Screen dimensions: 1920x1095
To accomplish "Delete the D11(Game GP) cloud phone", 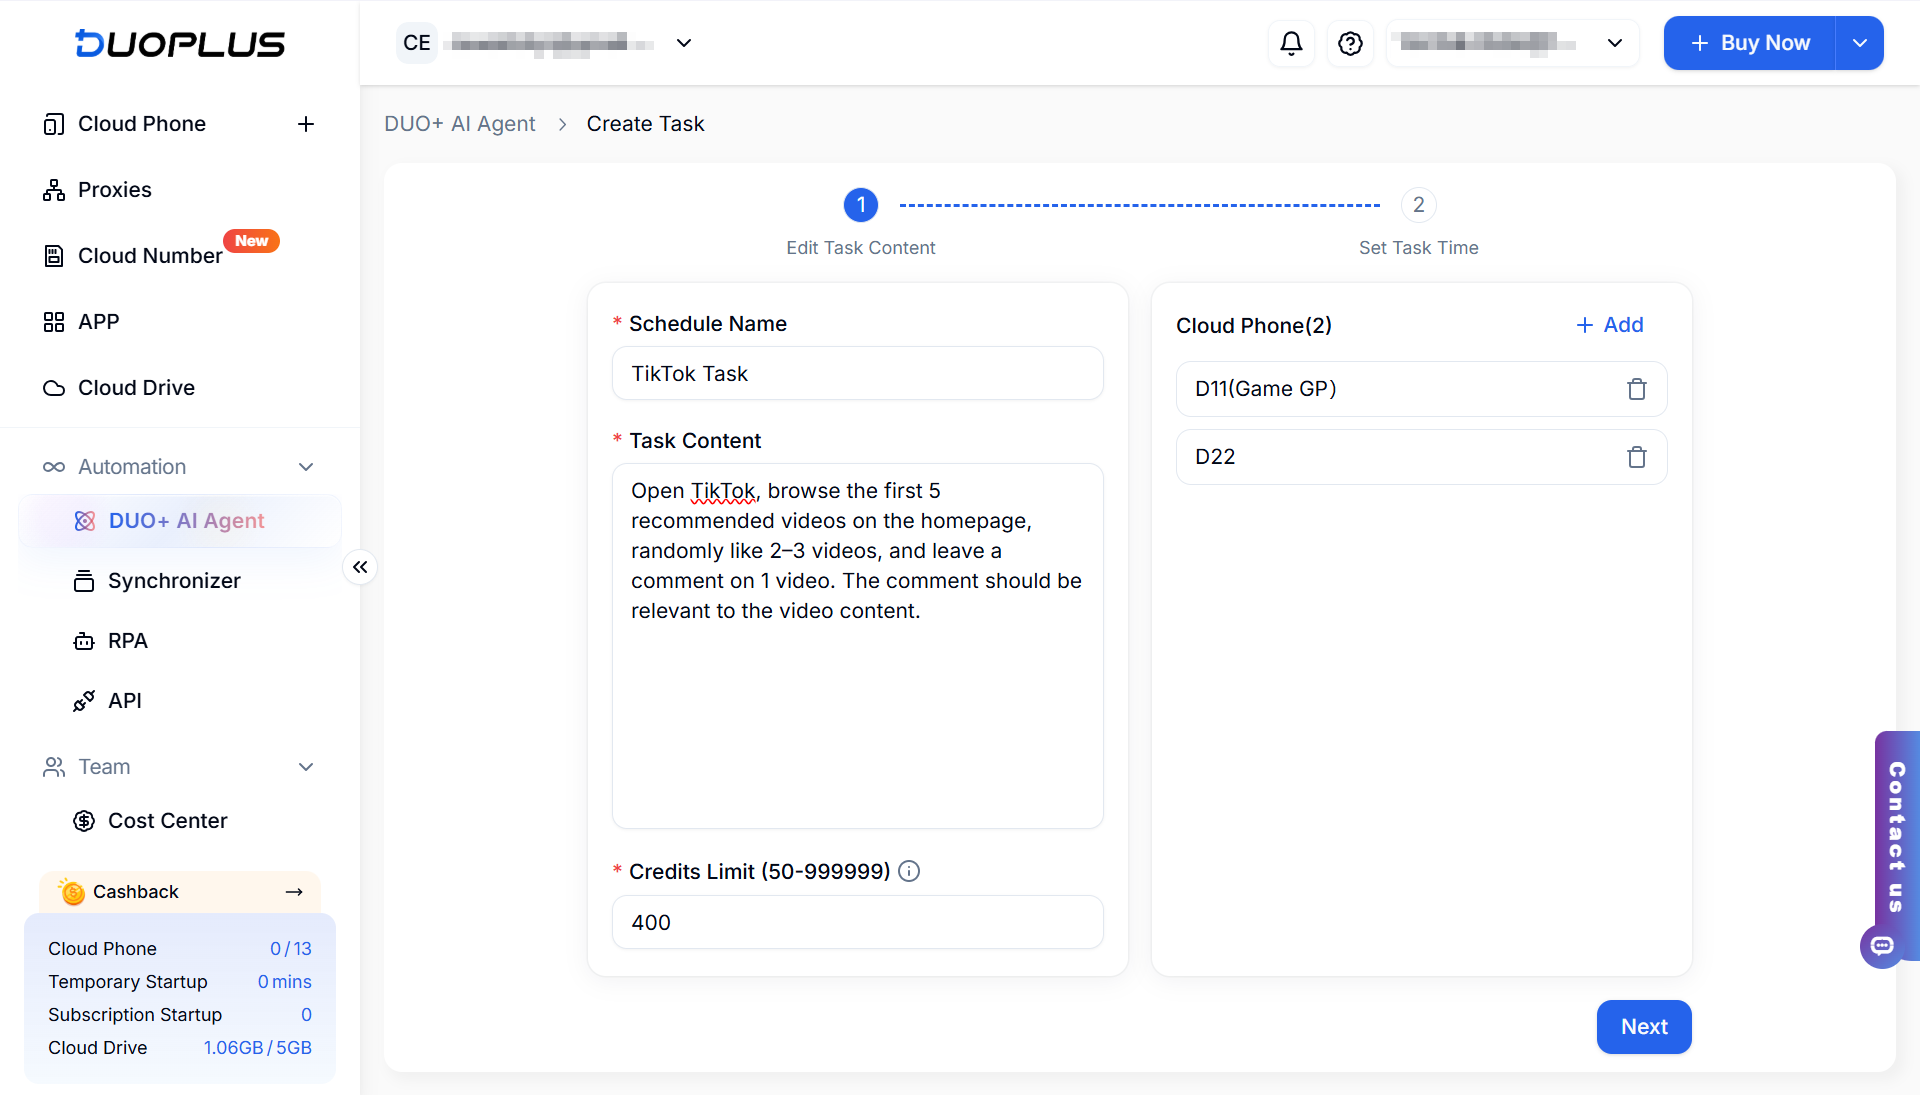I will coord(1637,389).
